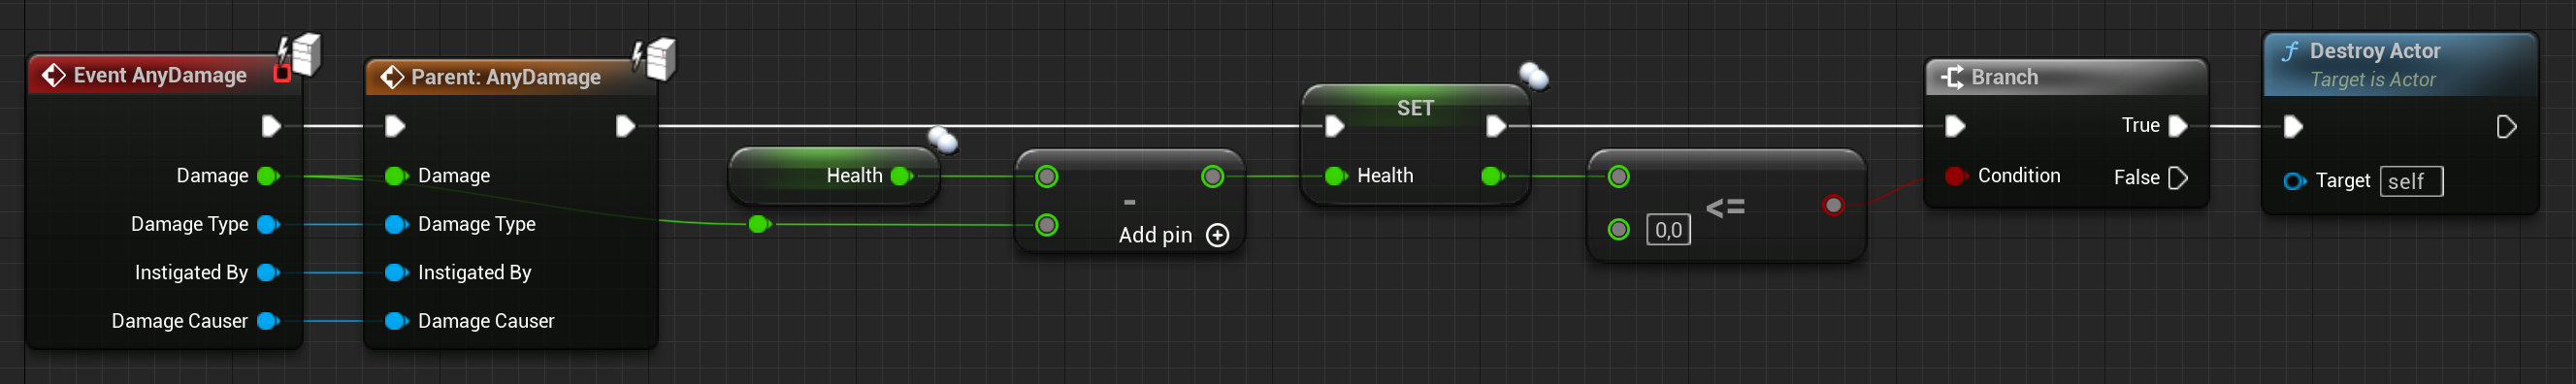This screenshot has width=2576, height=384.
Task: Click the Branch False execution pin
Action: (2177, 178)
